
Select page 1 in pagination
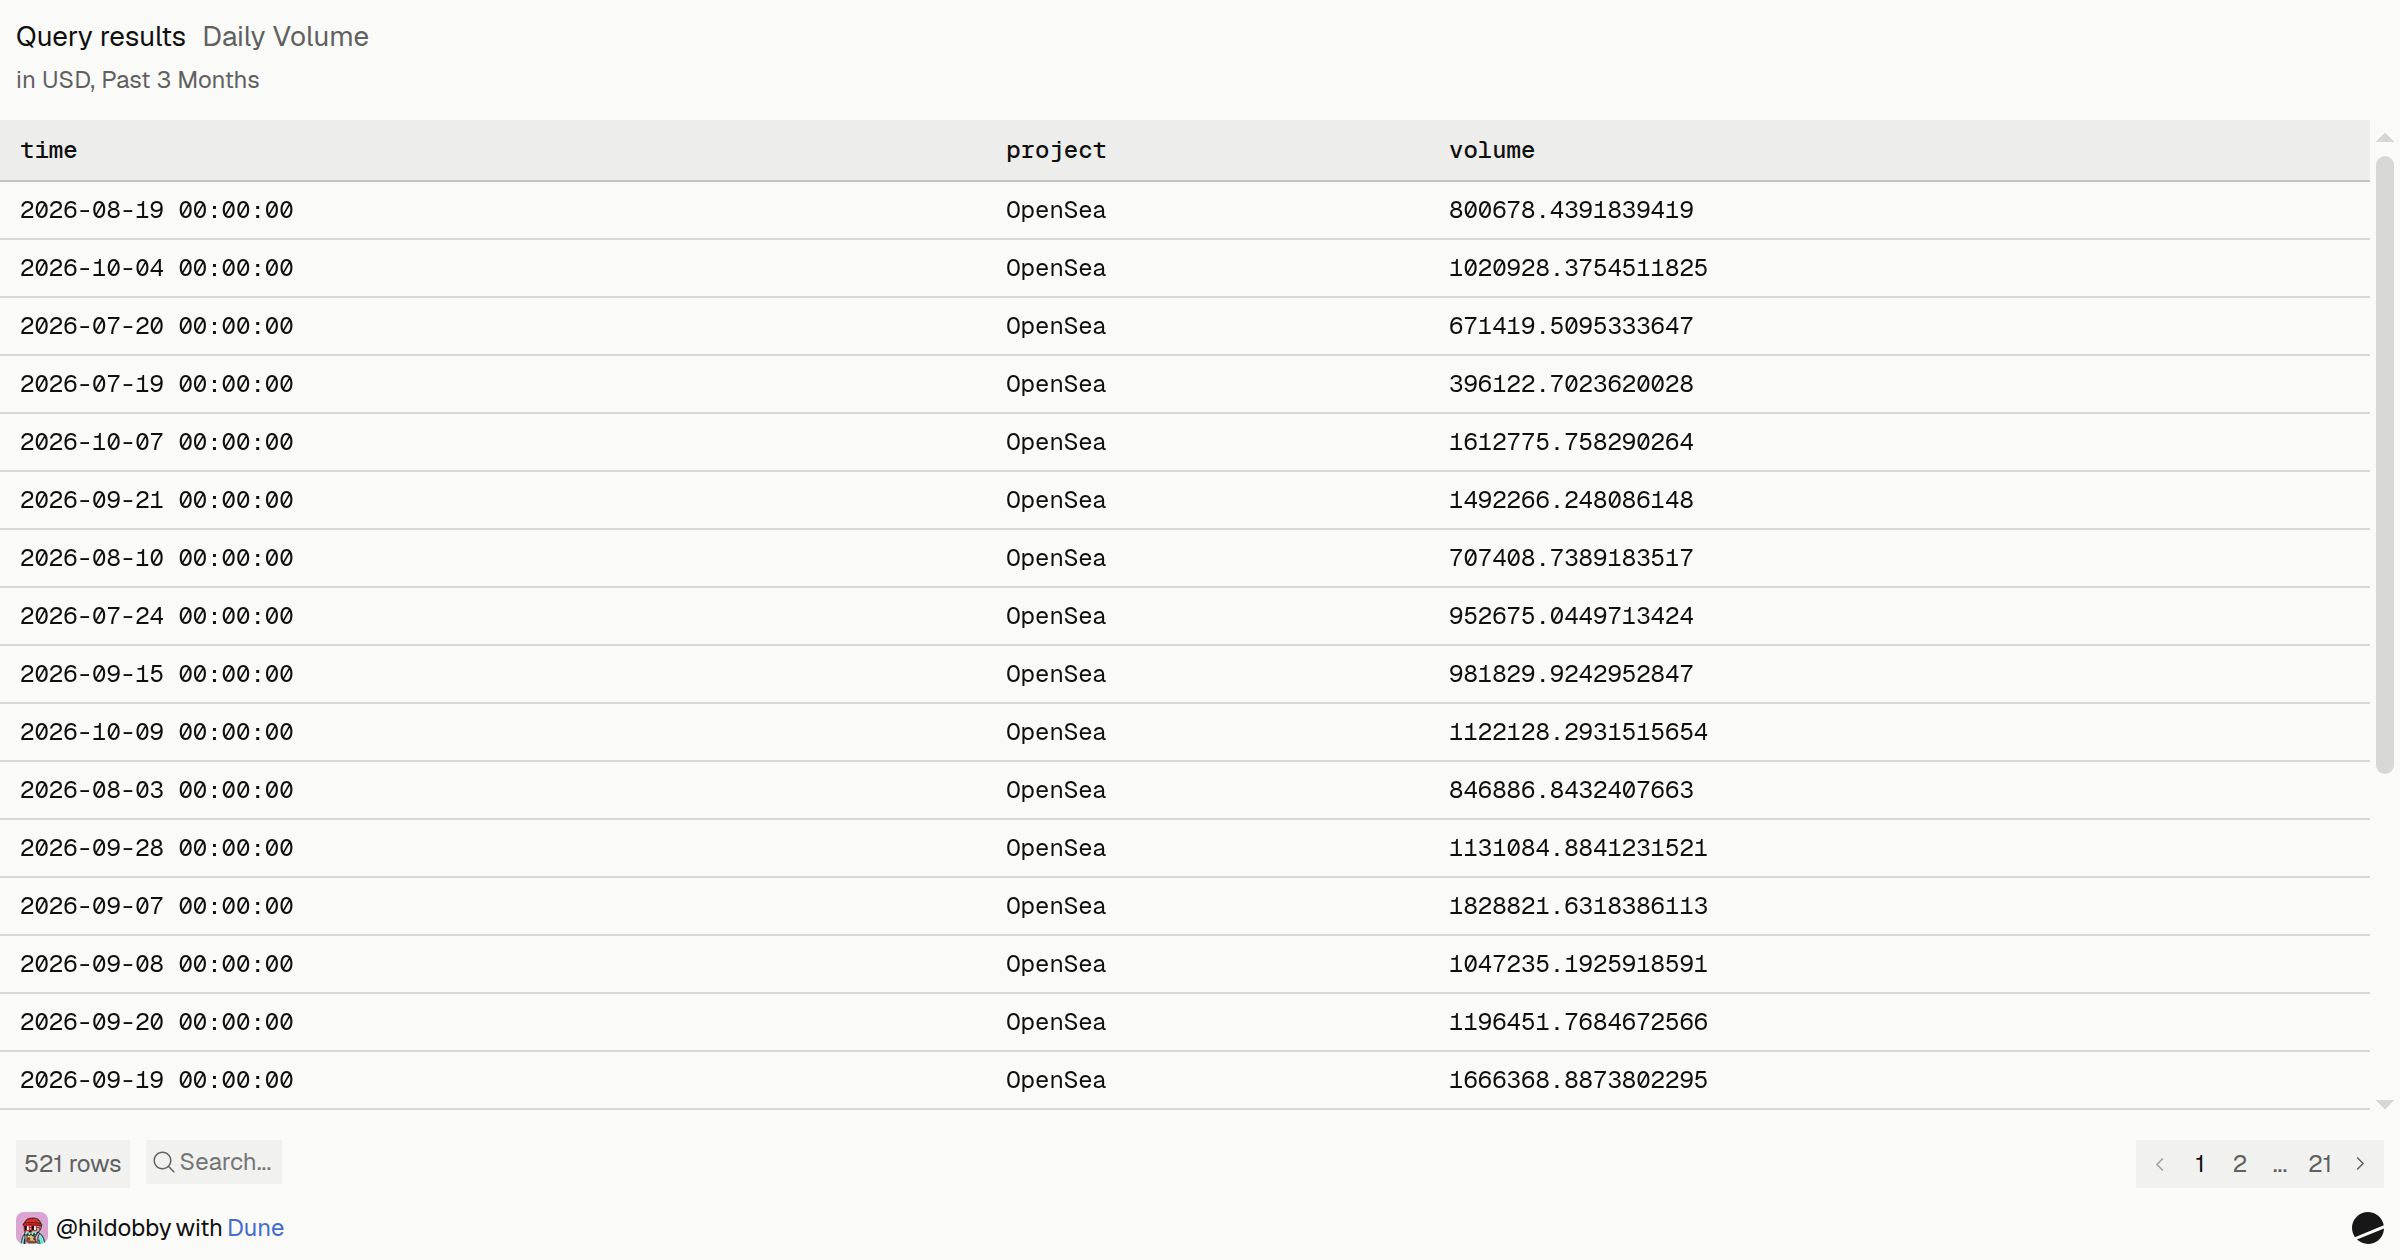2200,1164
